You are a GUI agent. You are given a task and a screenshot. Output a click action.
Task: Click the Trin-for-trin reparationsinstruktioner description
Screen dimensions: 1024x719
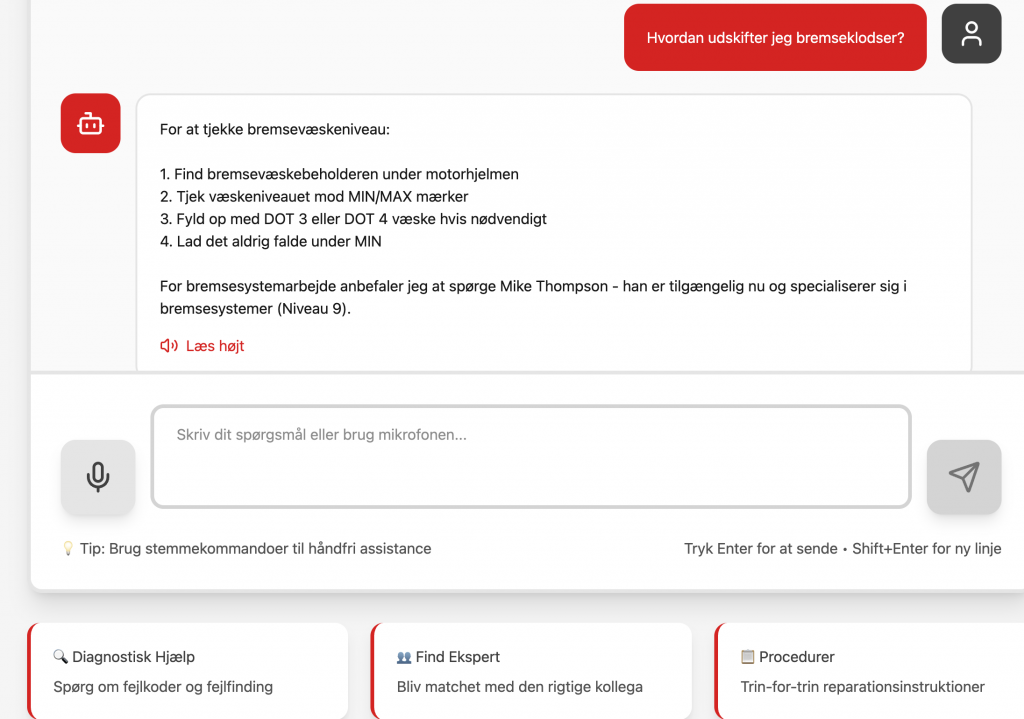862,687
